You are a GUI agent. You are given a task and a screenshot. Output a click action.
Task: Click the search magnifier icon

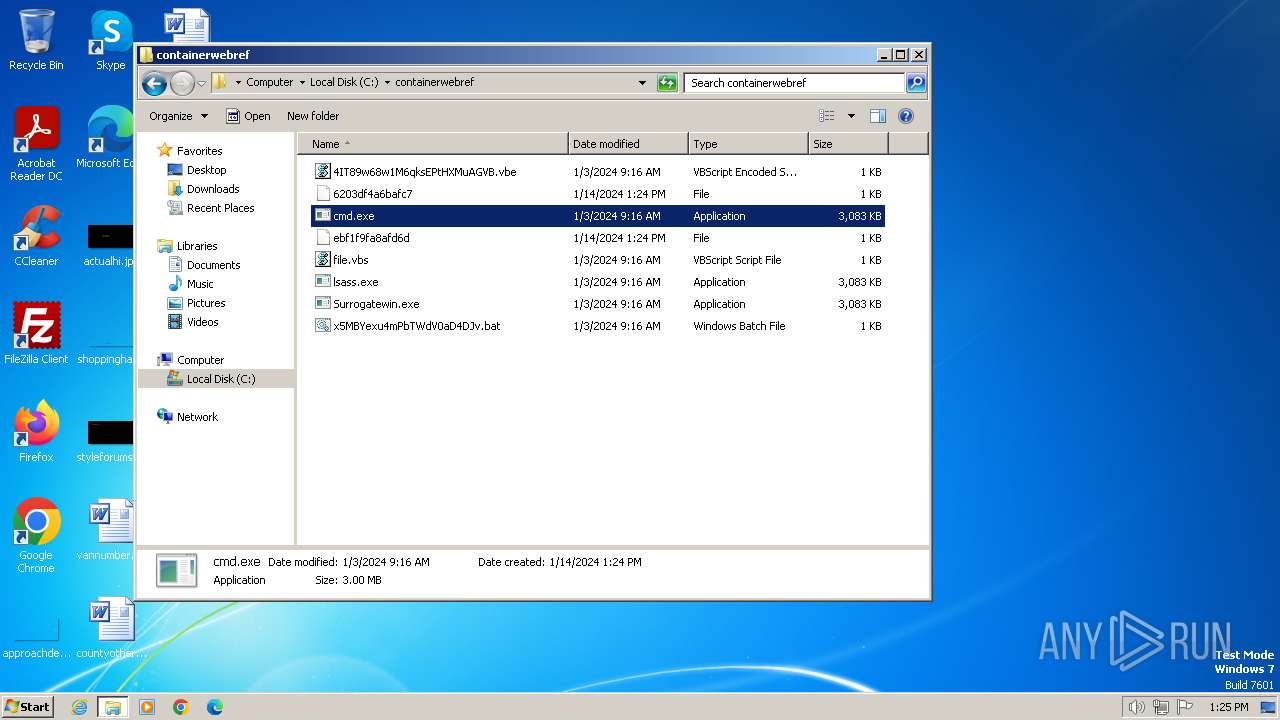point(916,83)
